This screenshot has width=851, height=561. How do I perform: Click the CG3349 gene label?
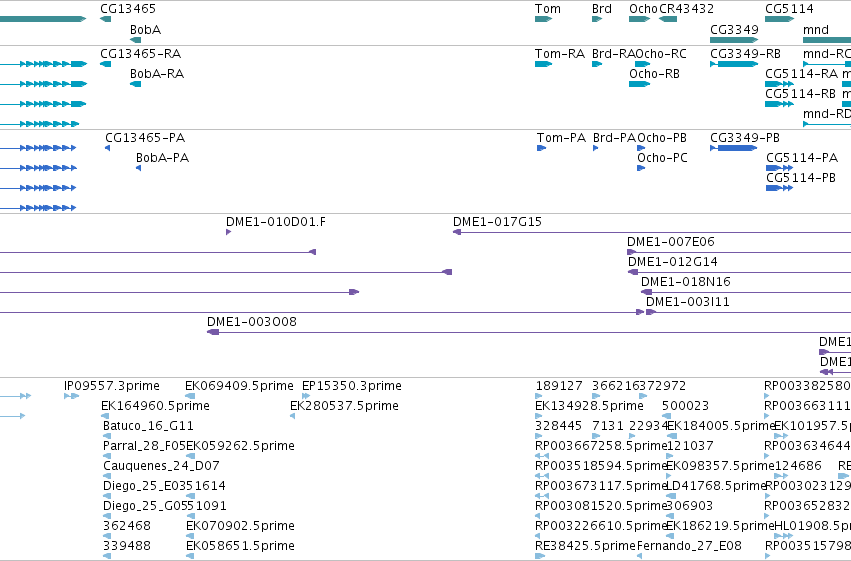click(734, 30)
